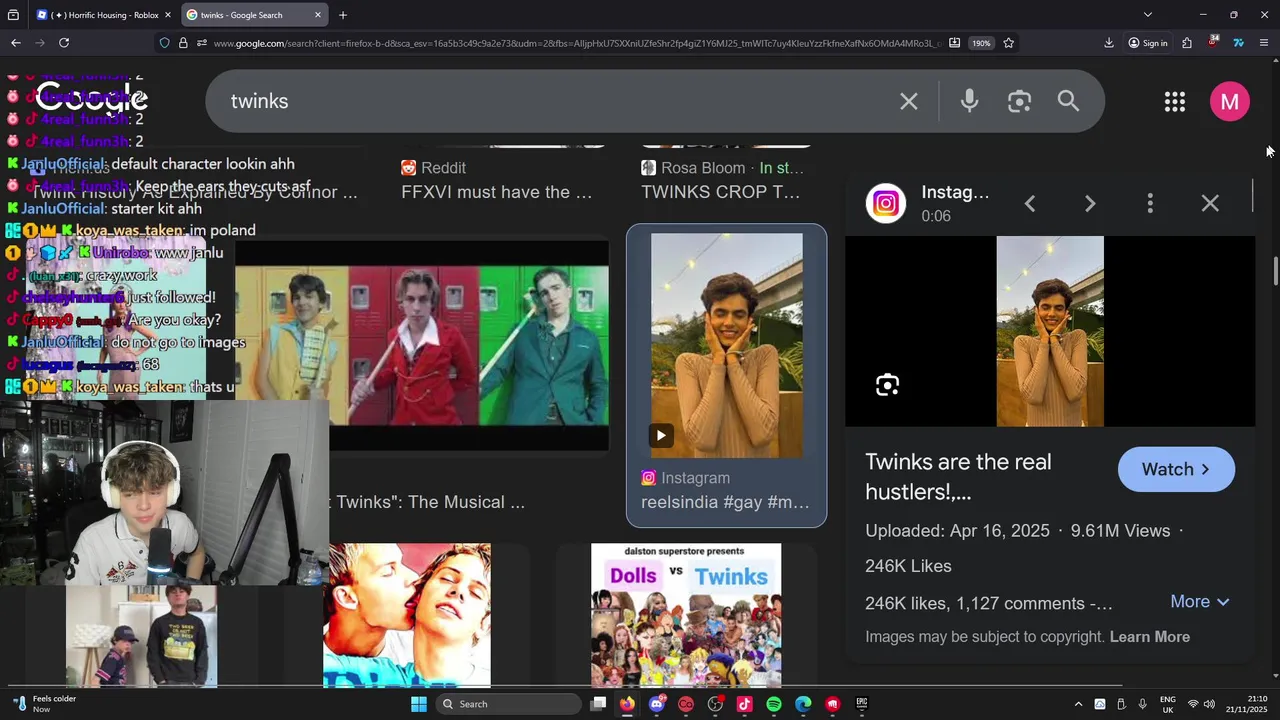
Task: Open the Google account avatar M
Action: (1230, 101)
